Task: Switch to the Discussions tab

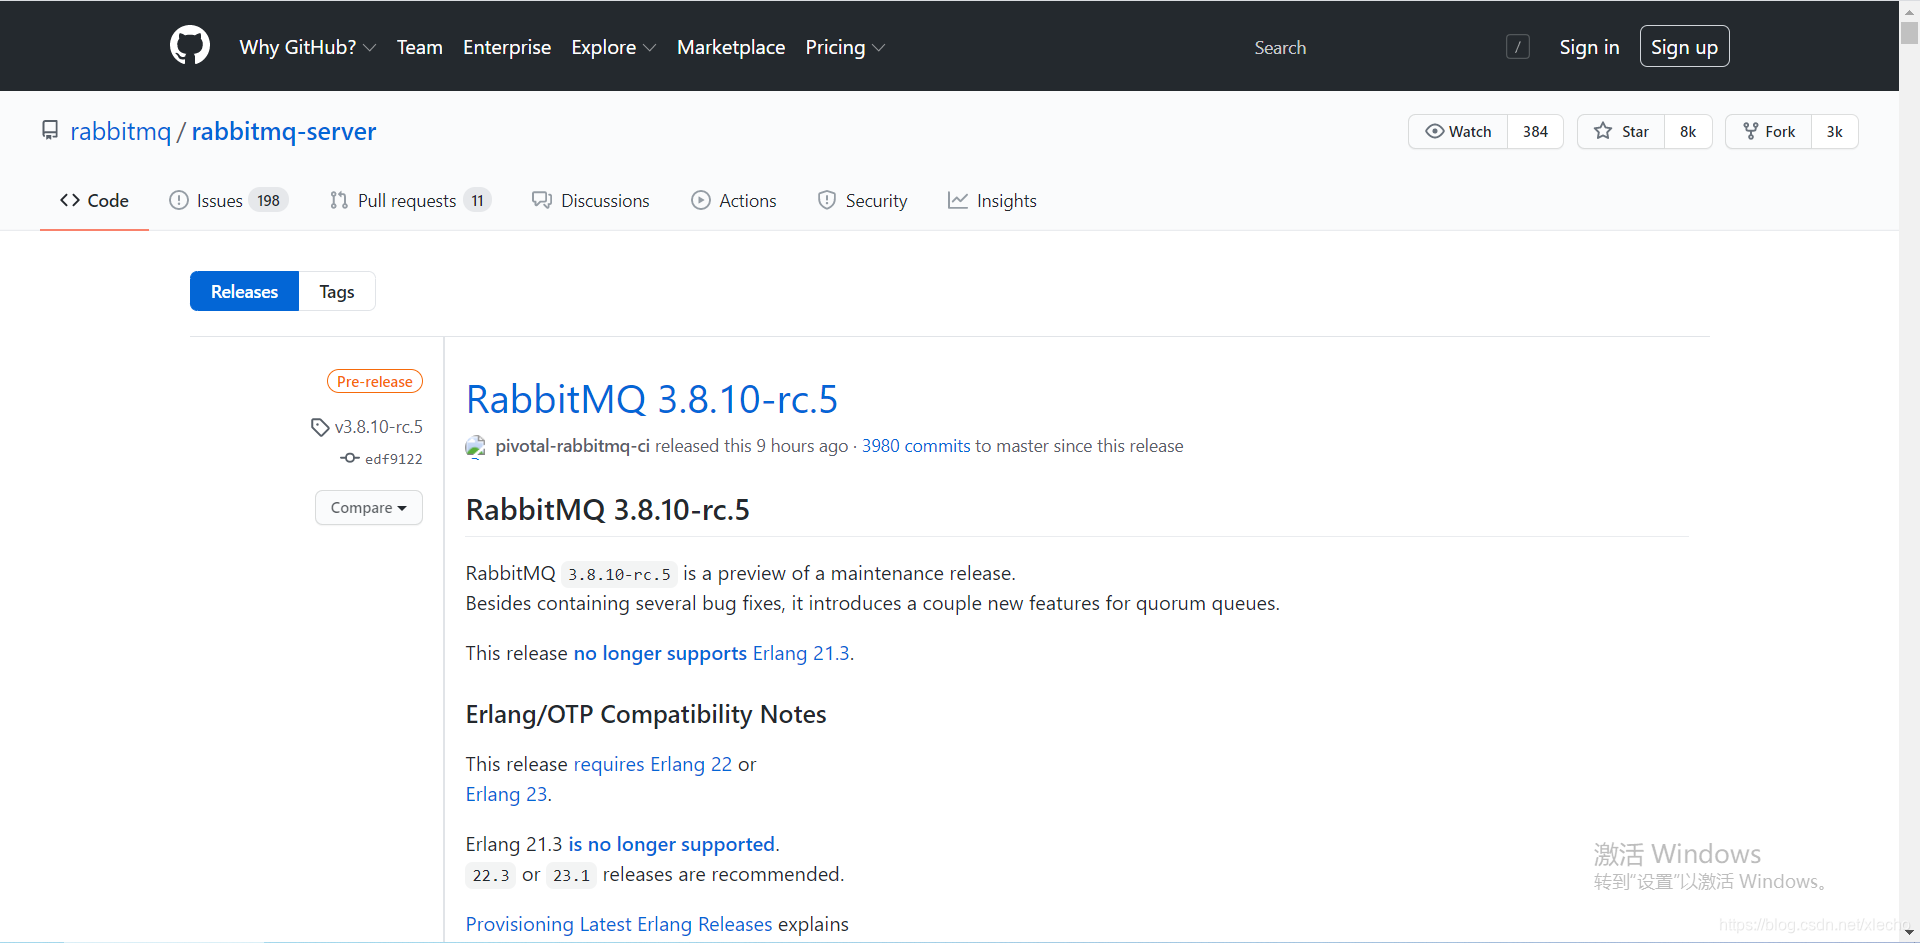Action: pyautogui.click(x=591, y=201)
